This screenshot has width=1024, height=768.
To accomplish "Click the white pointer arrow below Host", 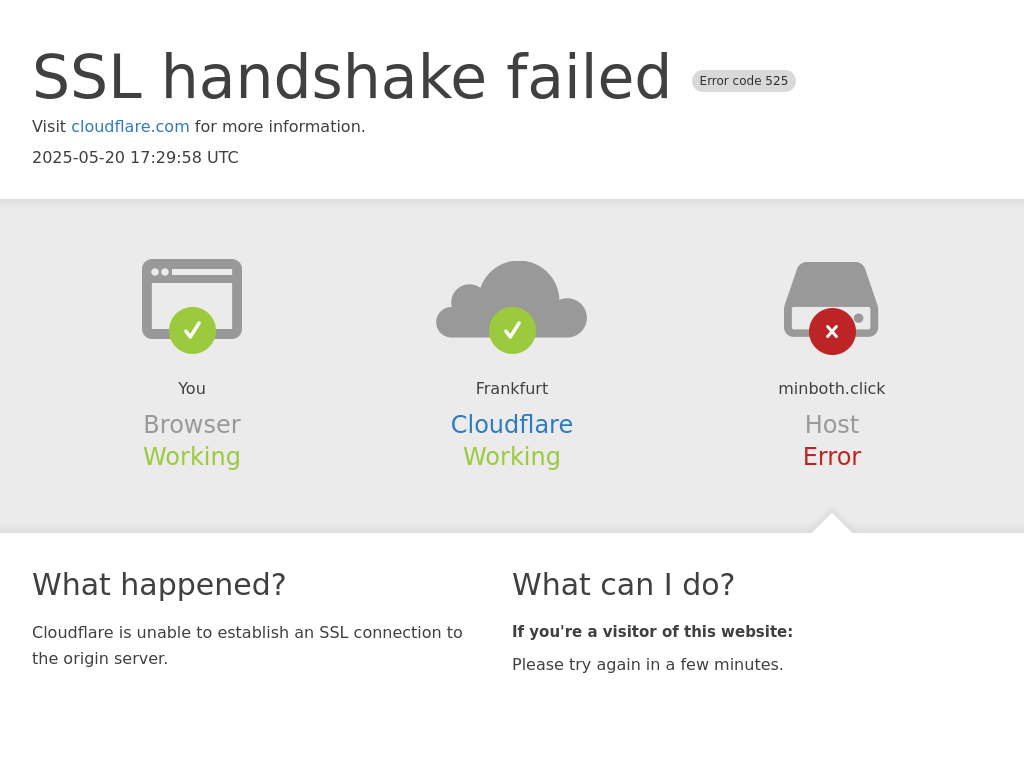I will coord(832,523).
